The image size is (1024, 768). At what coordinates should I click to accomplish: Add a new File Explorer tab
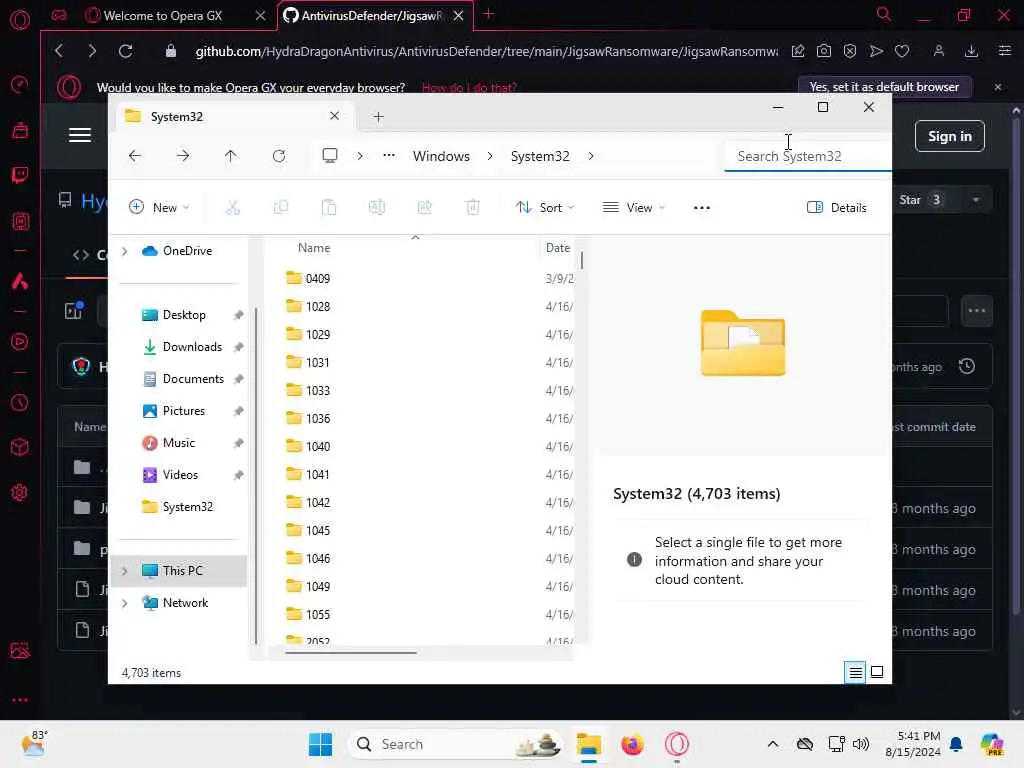coord(378,117)
